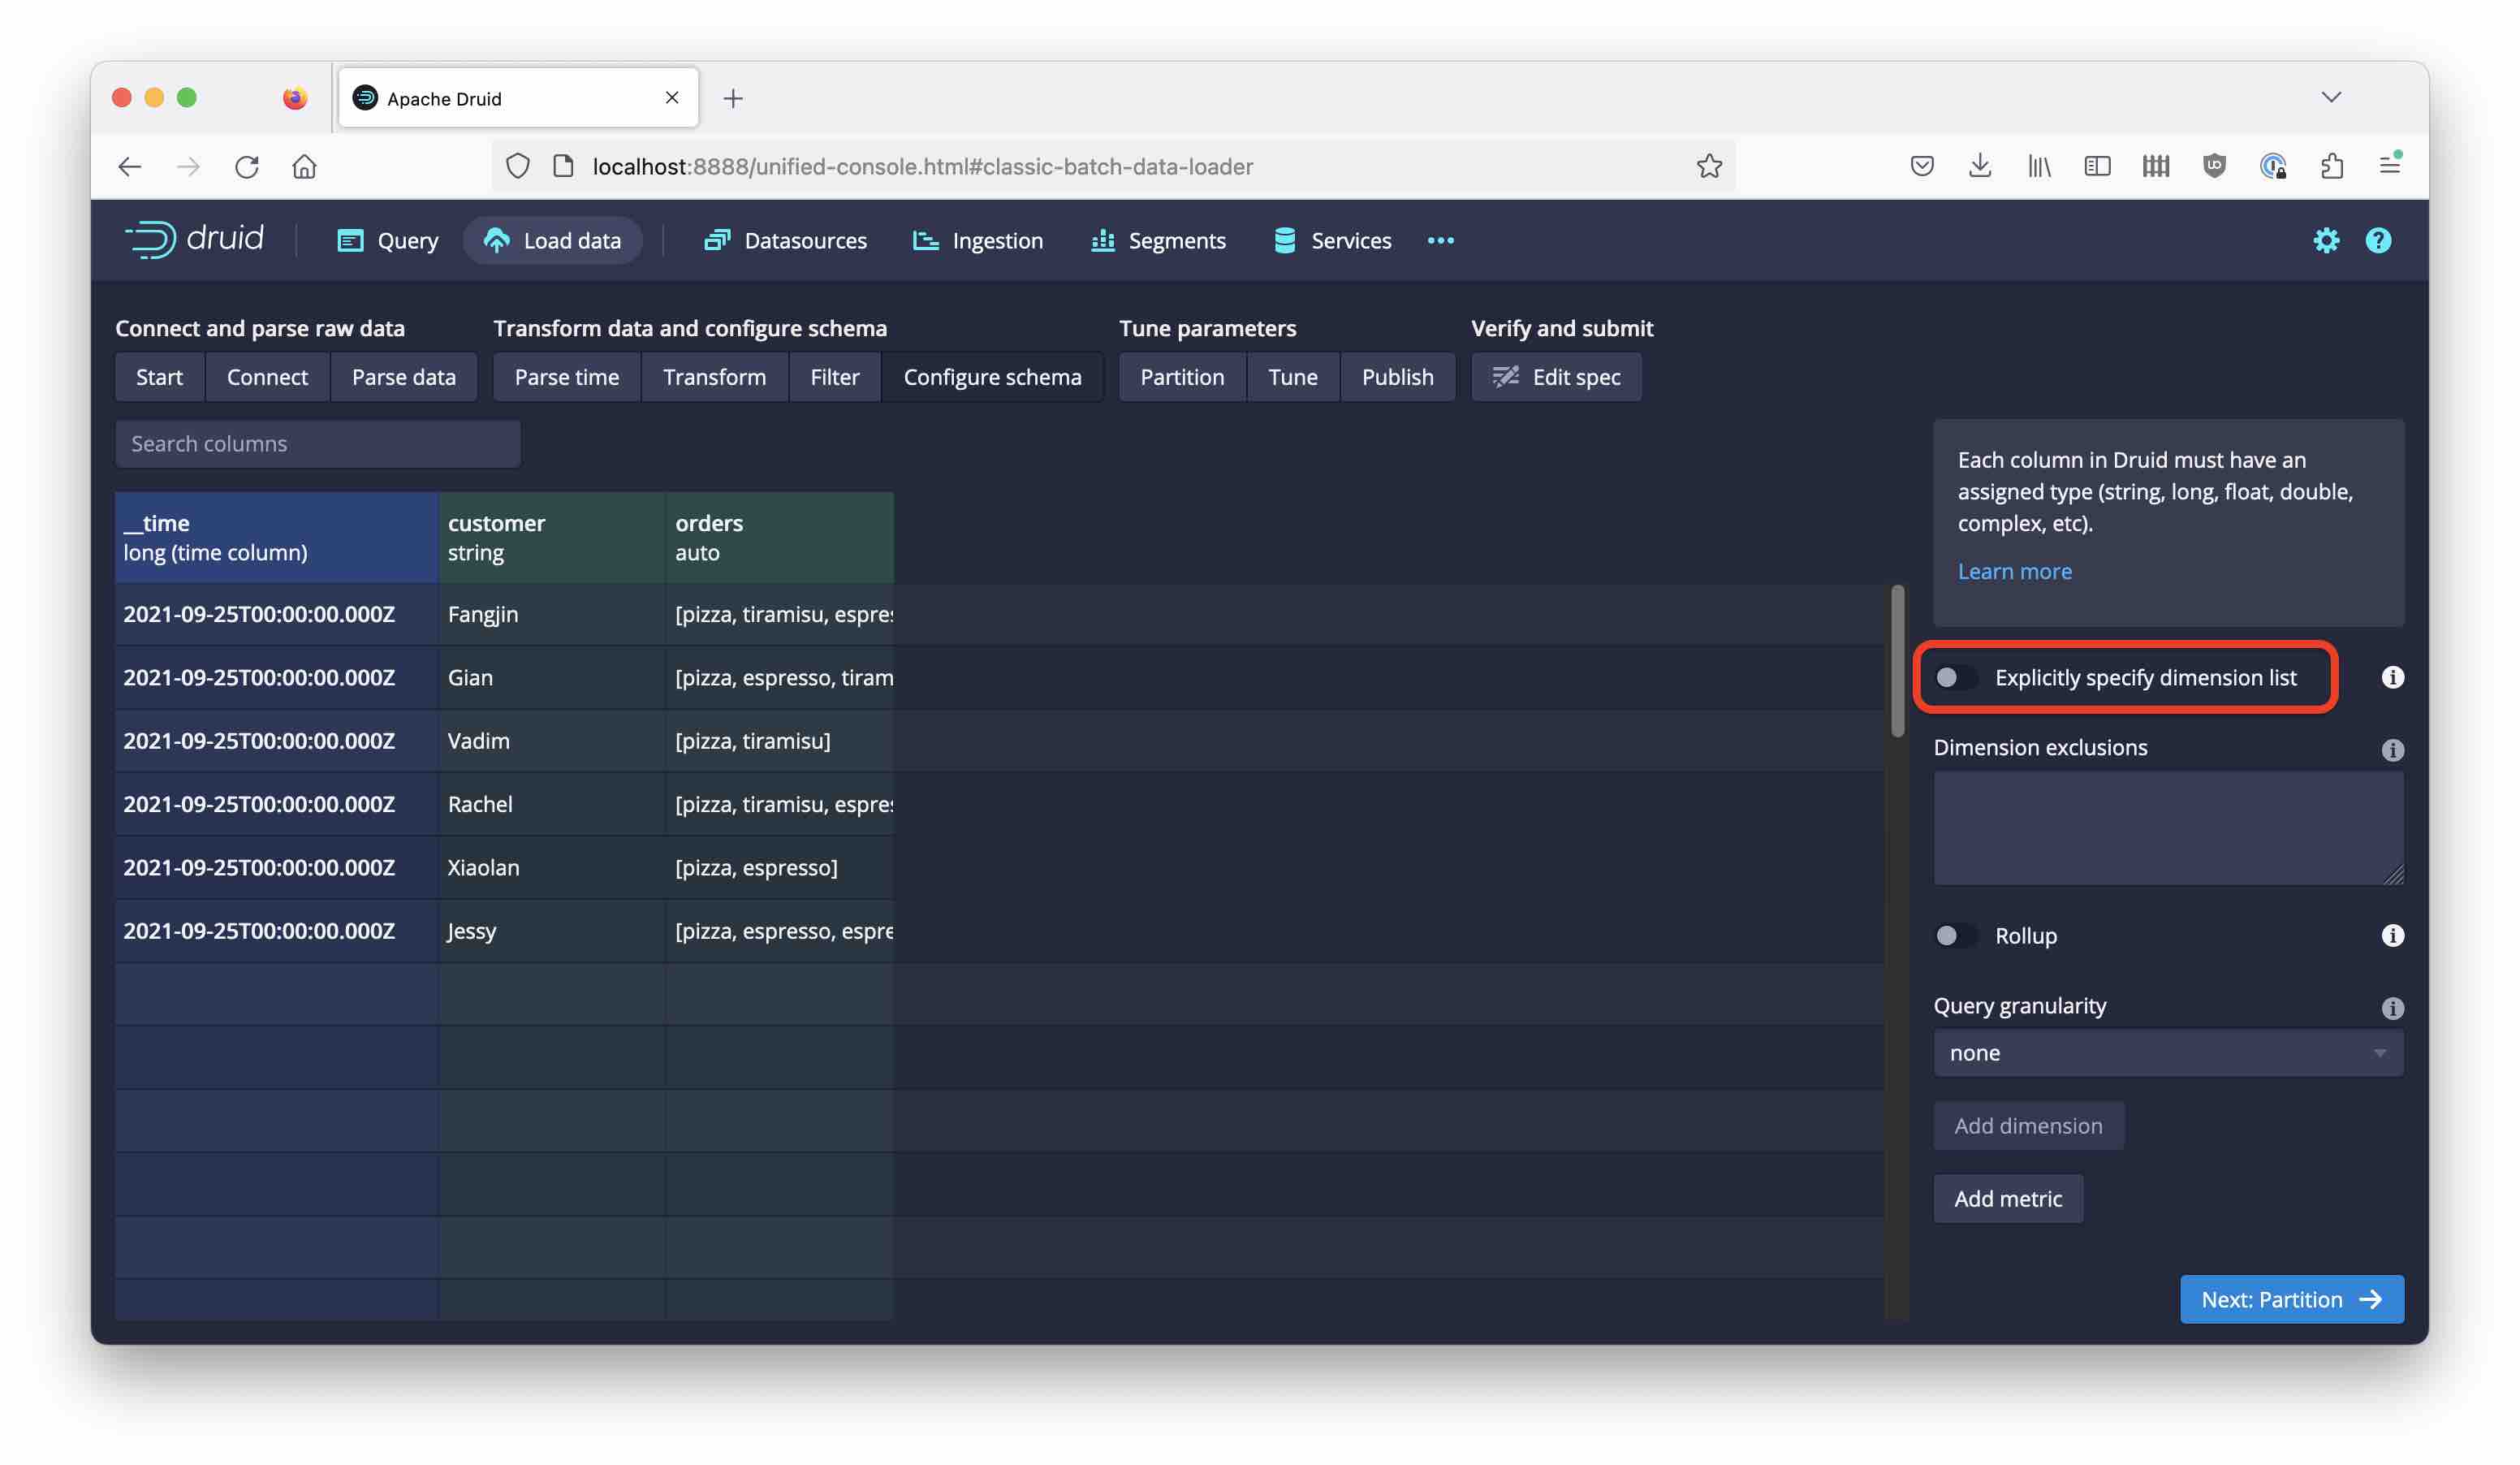This screenshot has width=2520, height=1465.
Task: Go to the Partition step
Action: point(1181,377)
